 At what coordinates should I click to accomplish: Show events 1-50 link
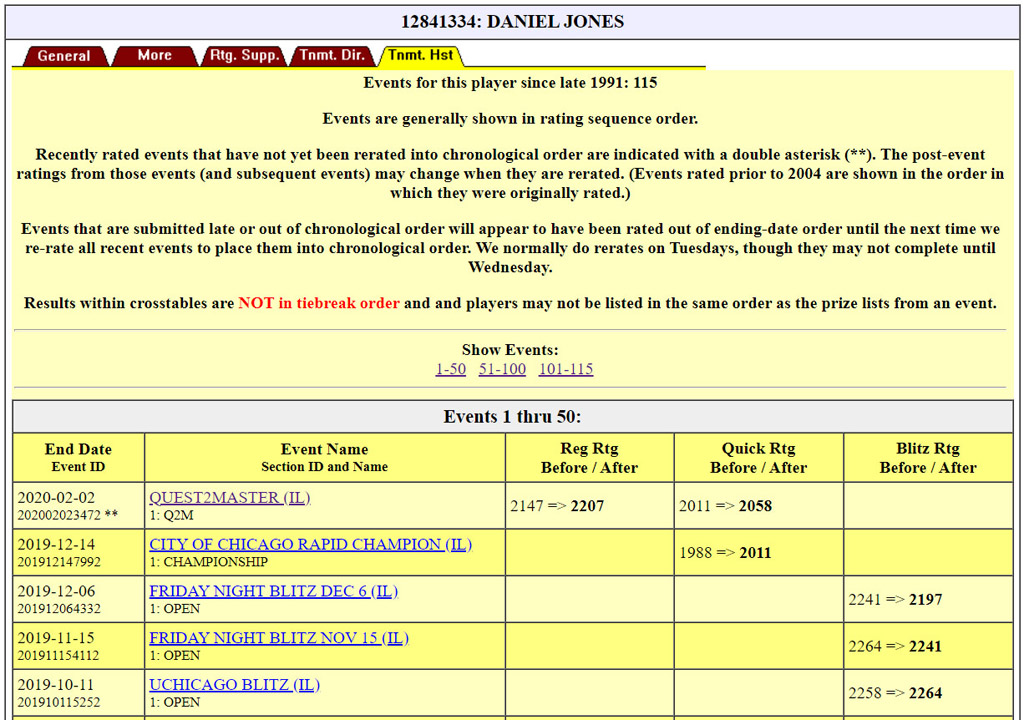451,369
